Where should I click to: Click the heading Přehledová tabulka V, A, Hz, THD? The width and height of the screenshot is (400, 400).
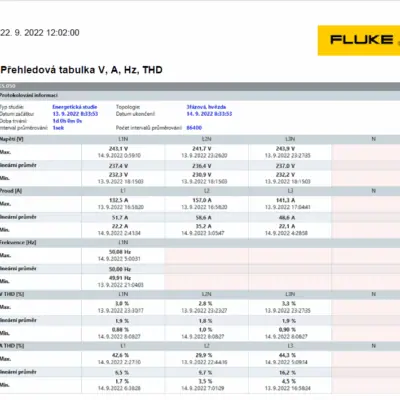(x=81, y=70)
